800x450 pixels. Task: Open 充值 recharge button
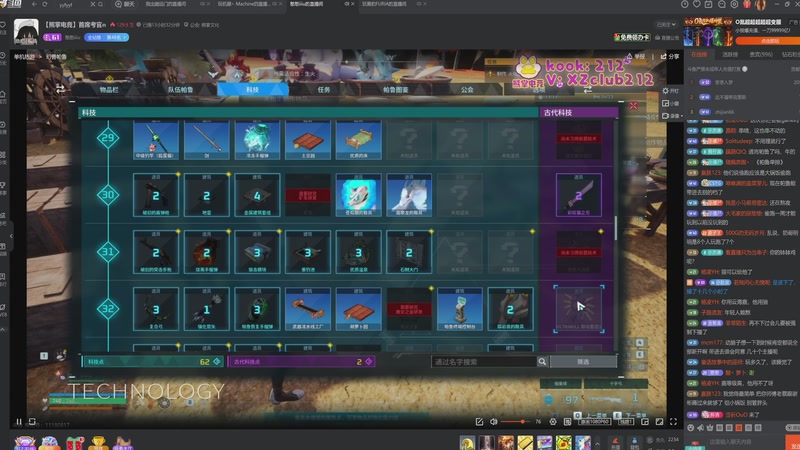pyautogui.click(x=615, y=443)
